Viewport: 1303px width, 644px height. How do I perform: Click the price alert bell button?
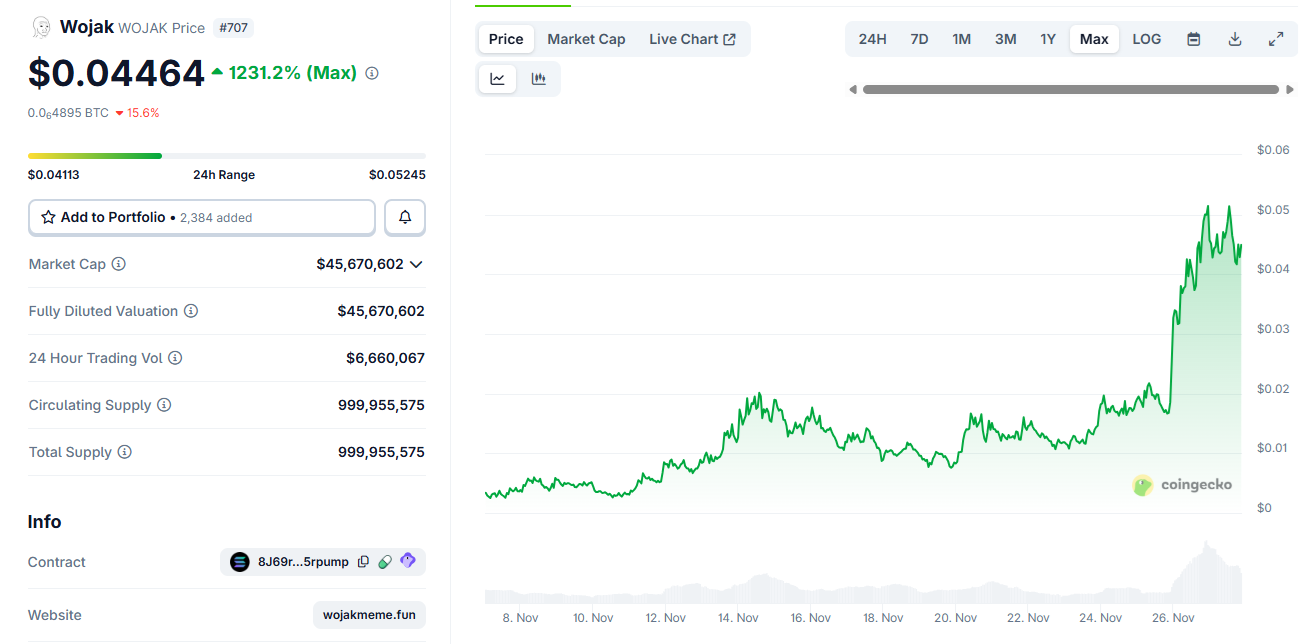[x=404, y=217]
